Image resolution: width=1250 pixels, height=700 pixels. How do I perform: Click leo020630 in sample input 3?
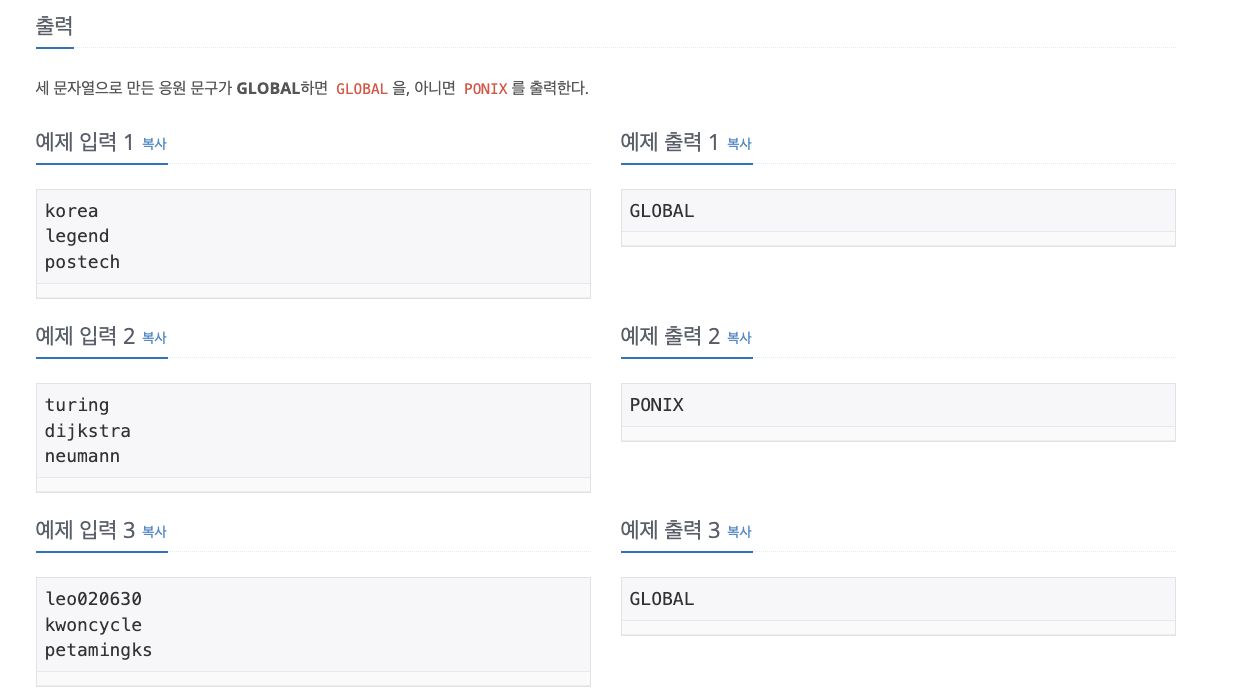pos(93,599)
